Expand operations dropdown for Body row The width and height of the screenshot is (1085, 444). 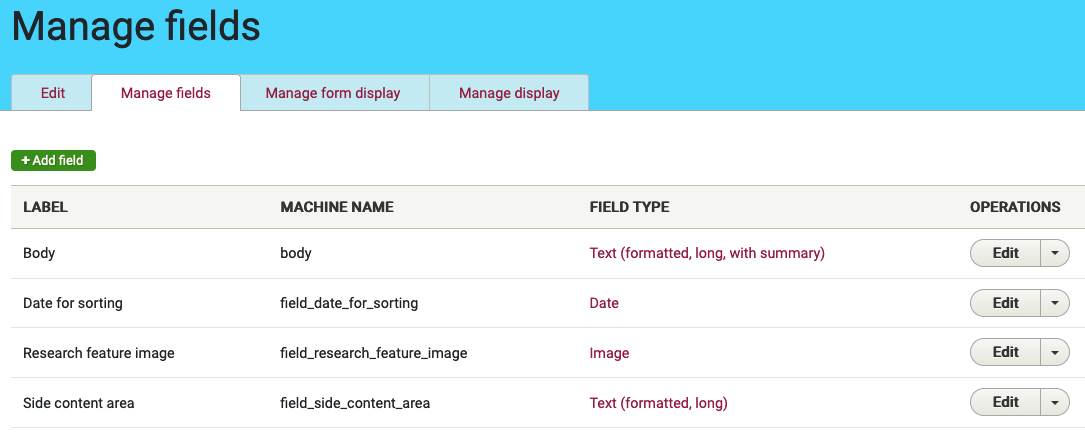point(1055,253)
